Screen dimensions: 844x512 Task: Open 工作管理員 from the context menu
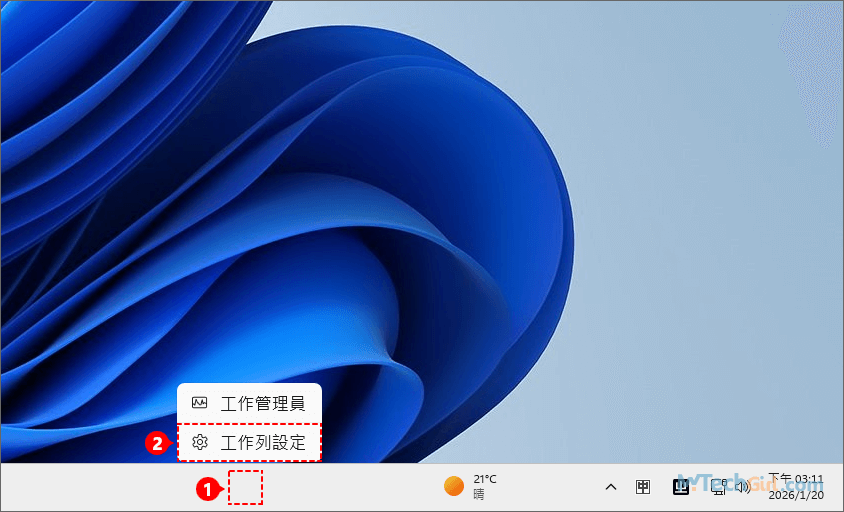[x=249, y=403]
